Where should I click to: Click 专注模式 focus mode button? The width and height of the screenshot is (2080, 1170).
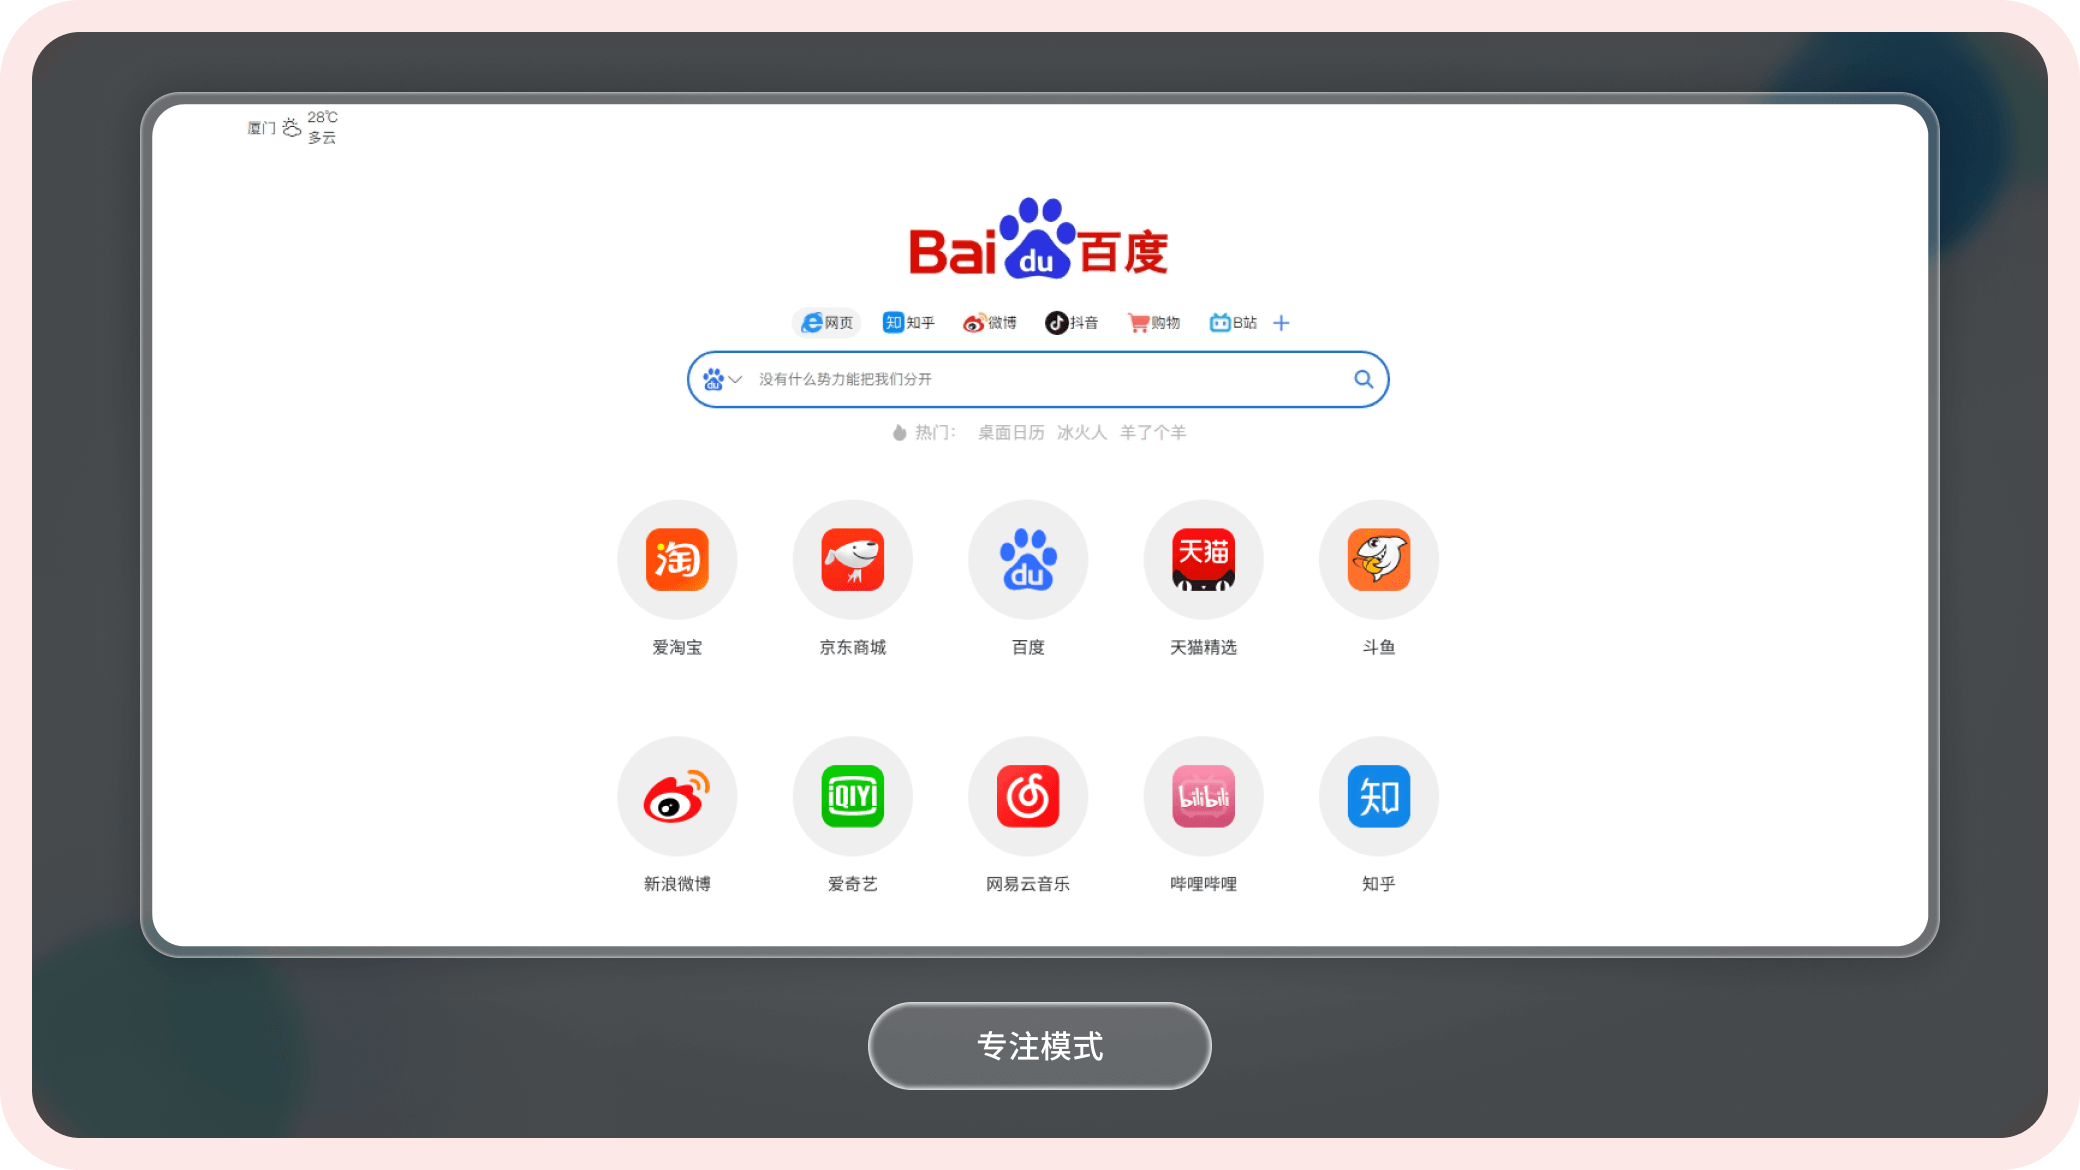[1040, 1046]
